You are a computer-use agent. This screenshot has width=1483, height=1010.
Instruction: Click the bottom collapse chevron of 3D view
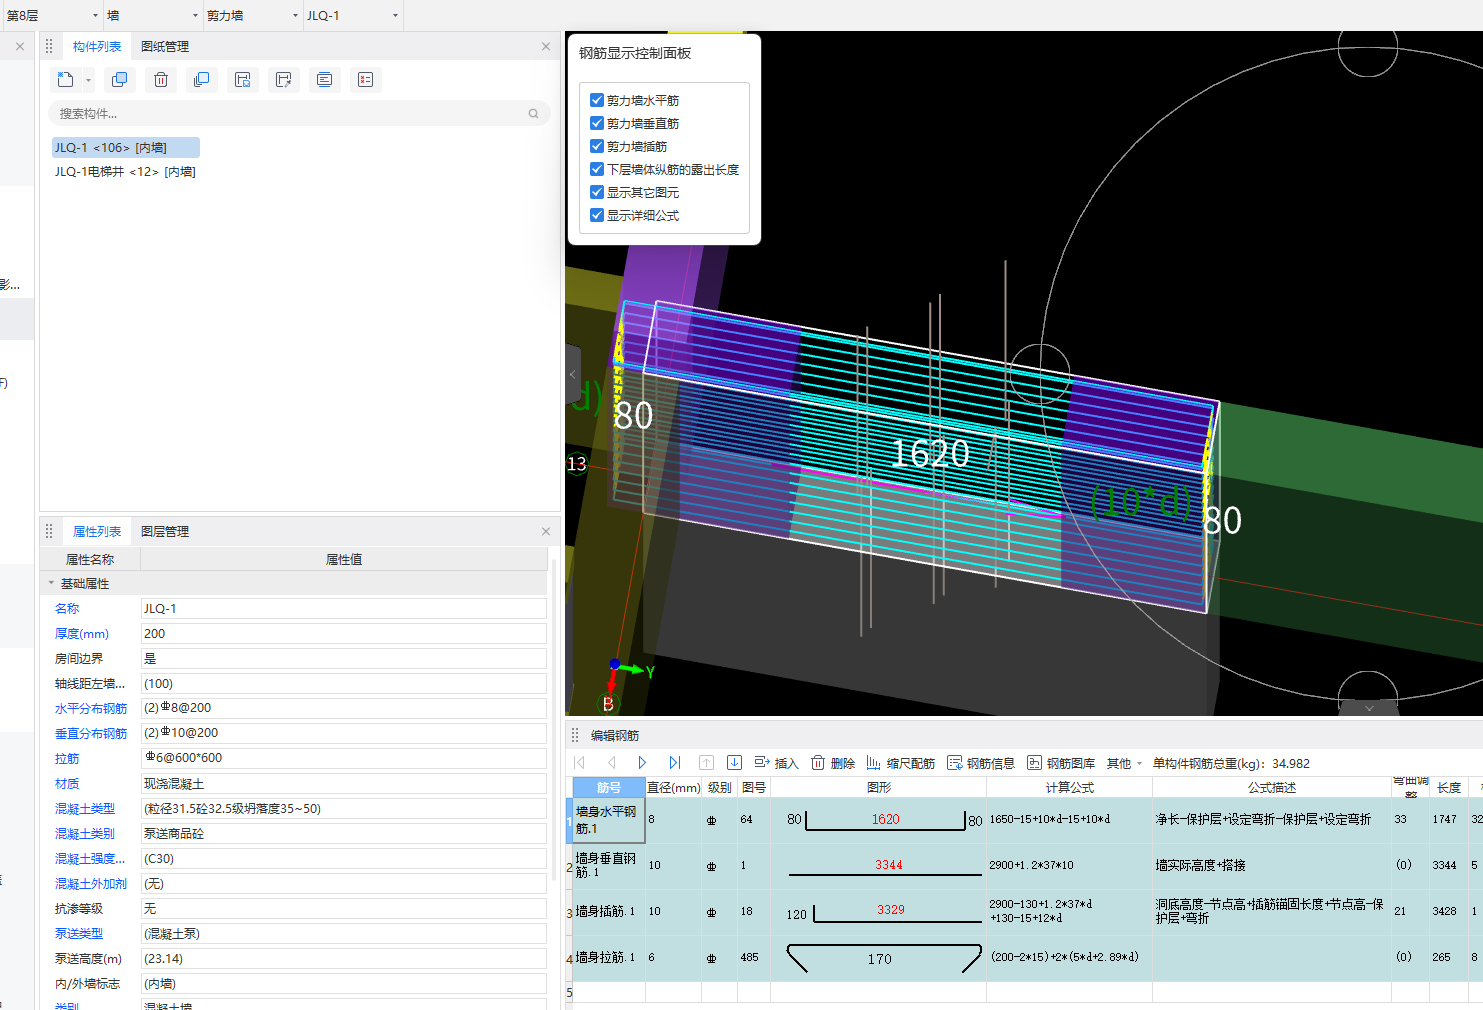coord(1369,708)
